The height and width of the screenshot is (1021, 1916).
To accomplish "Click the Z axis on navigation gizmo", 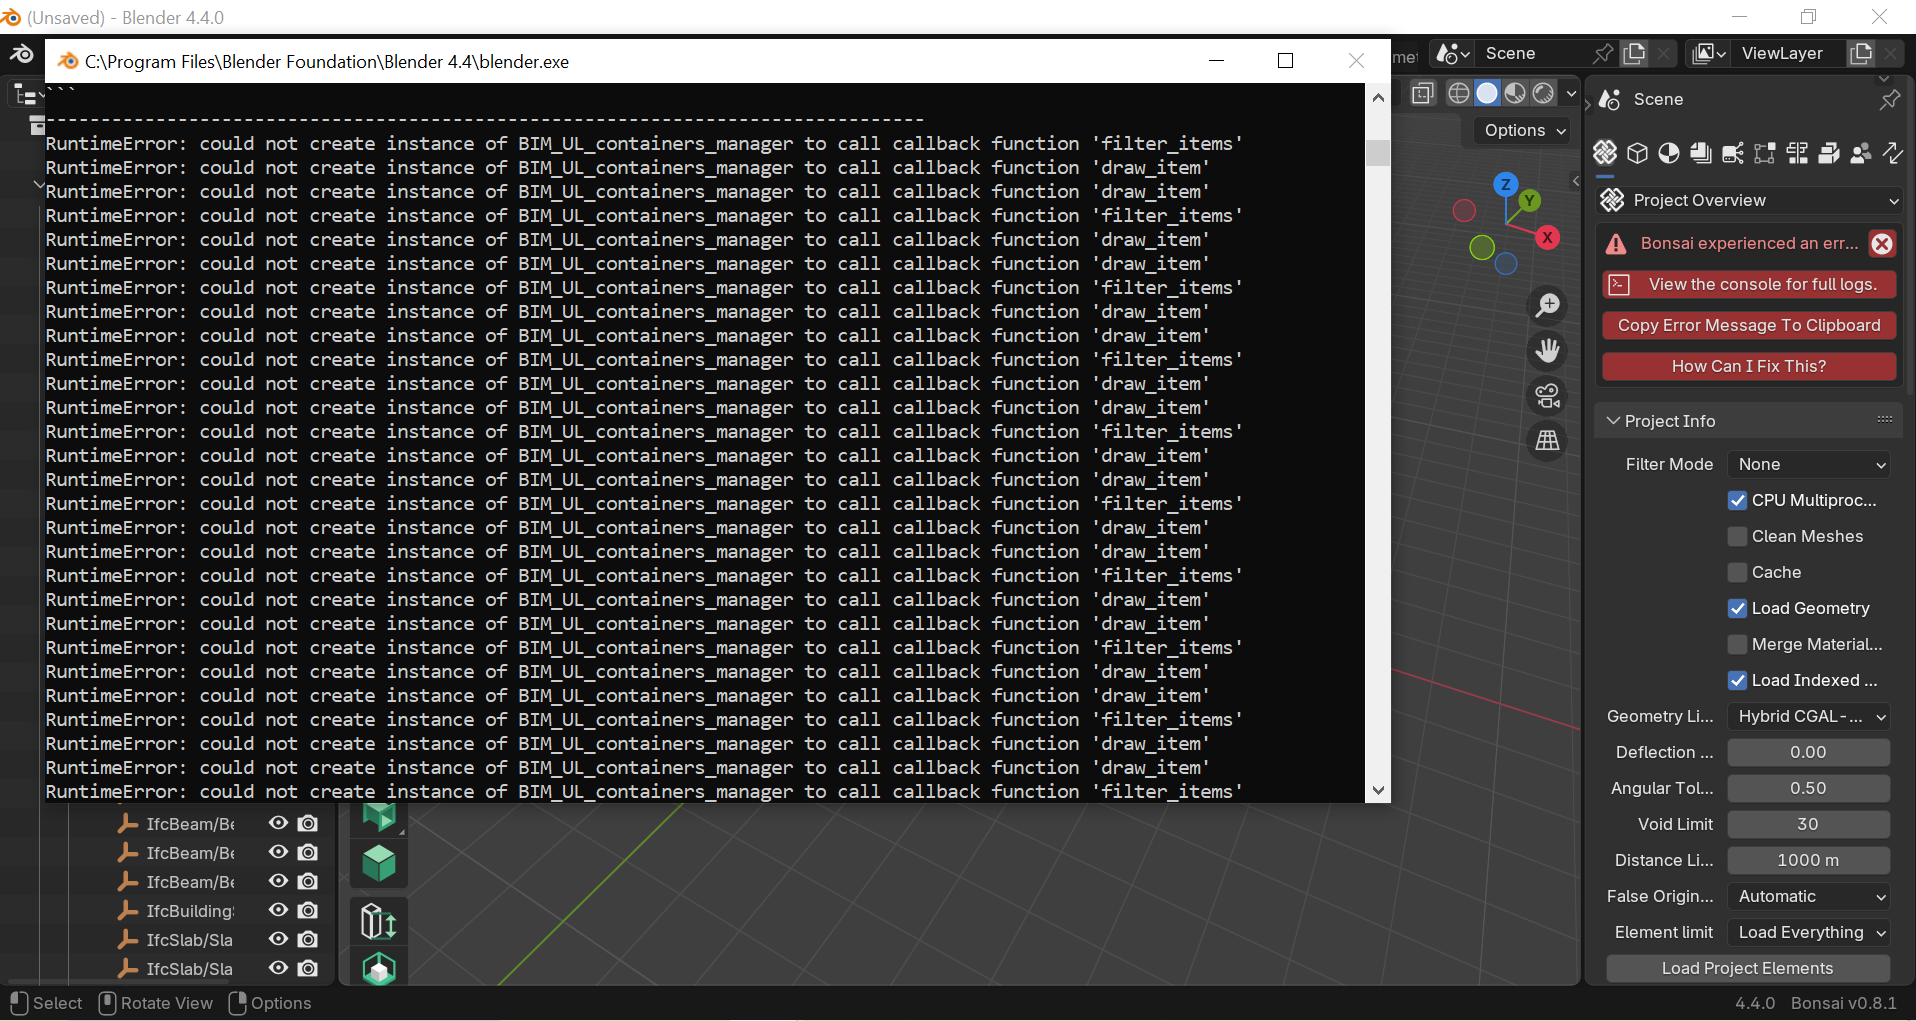I will click(1505, 184).
